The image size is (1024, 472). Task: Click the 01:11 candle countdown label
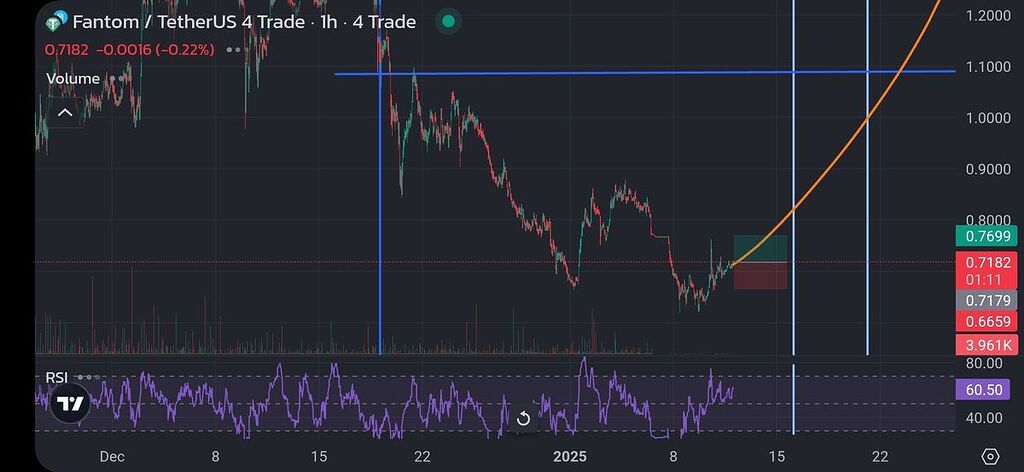pyautogui.click(x=986, y=280)
